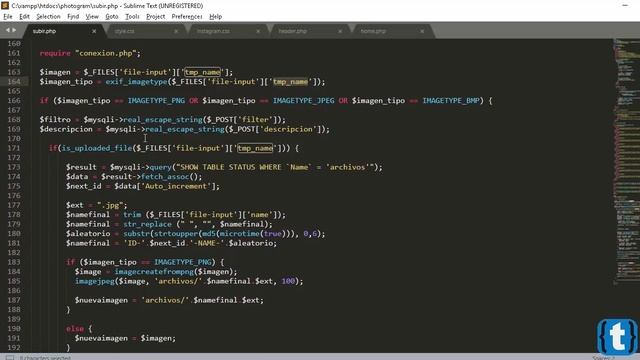640x360 pixels.
Task: Click the exif_imagetype function call
Action: (x=137, y=82)
